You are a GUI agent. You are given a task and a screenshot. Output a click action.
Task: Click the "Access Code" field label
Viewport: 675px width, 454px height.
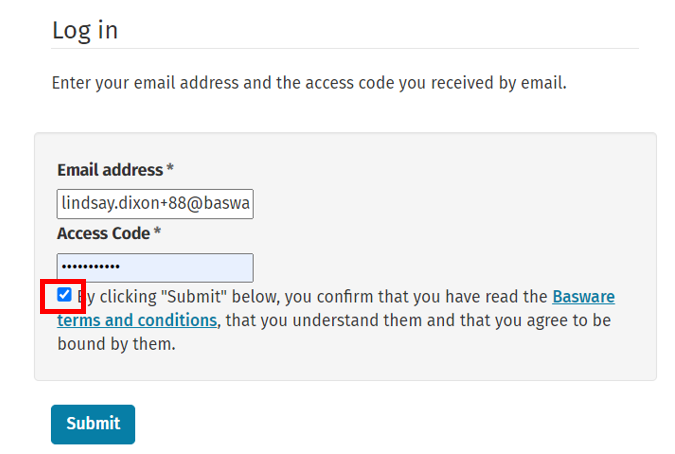[x=104, y=233]
